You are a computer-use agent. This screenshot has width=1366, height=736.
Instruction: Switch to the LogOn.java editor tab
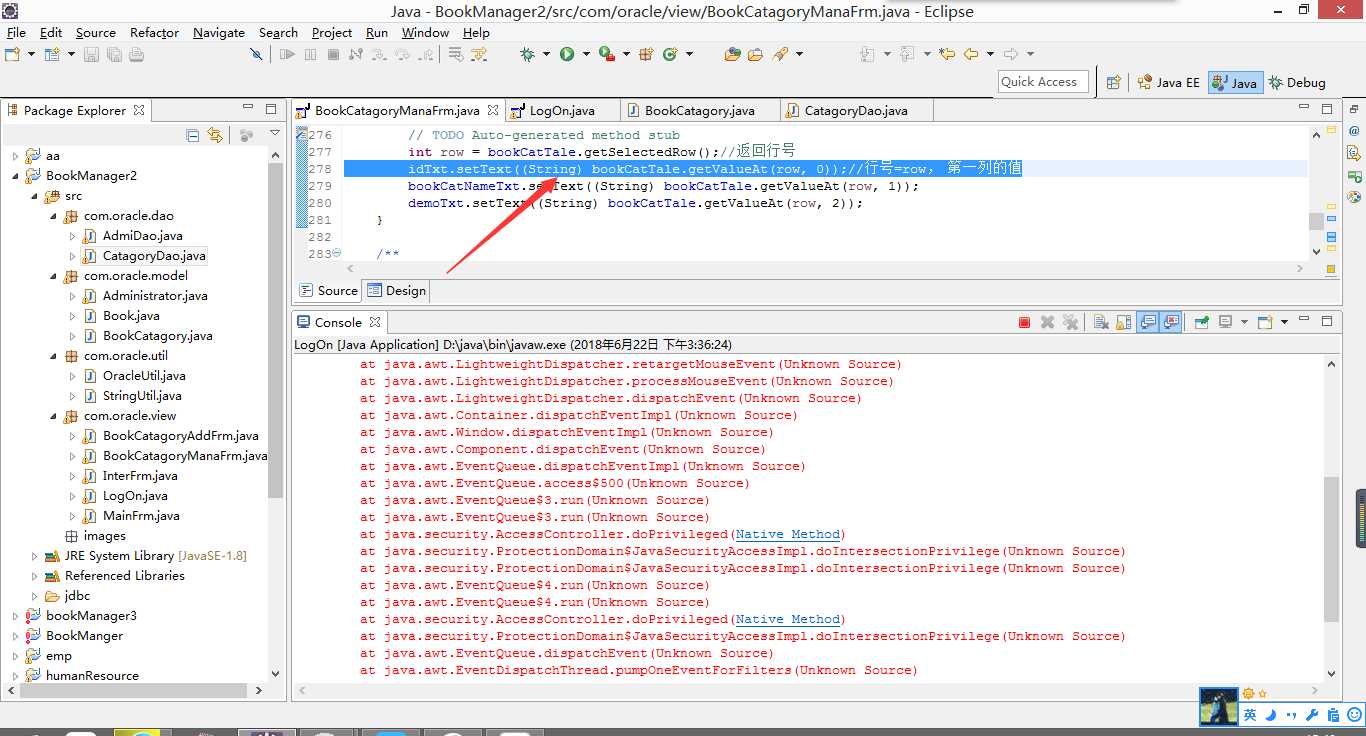561,110
